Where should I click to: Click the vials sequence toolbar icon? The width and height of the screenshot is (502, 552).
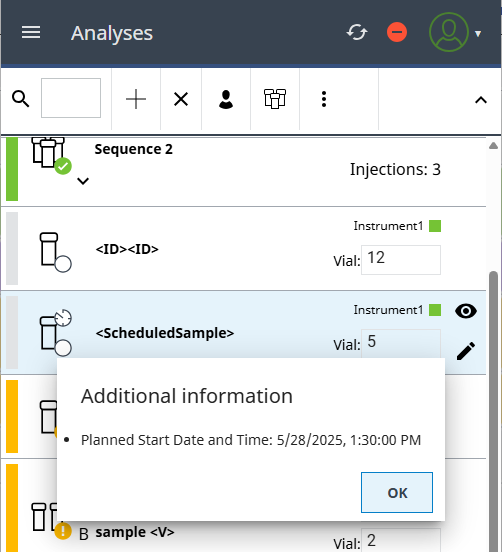point(275,99)
